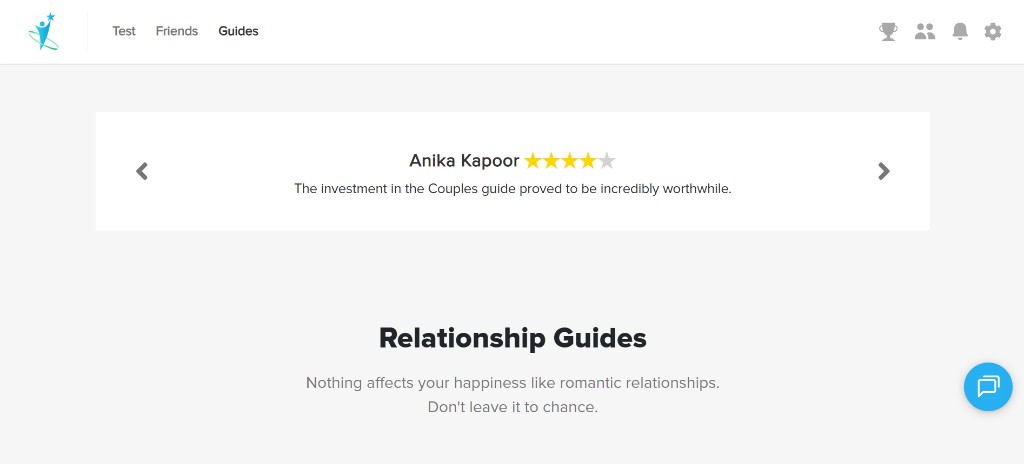Click the third yellow rating star

point(570,161)
